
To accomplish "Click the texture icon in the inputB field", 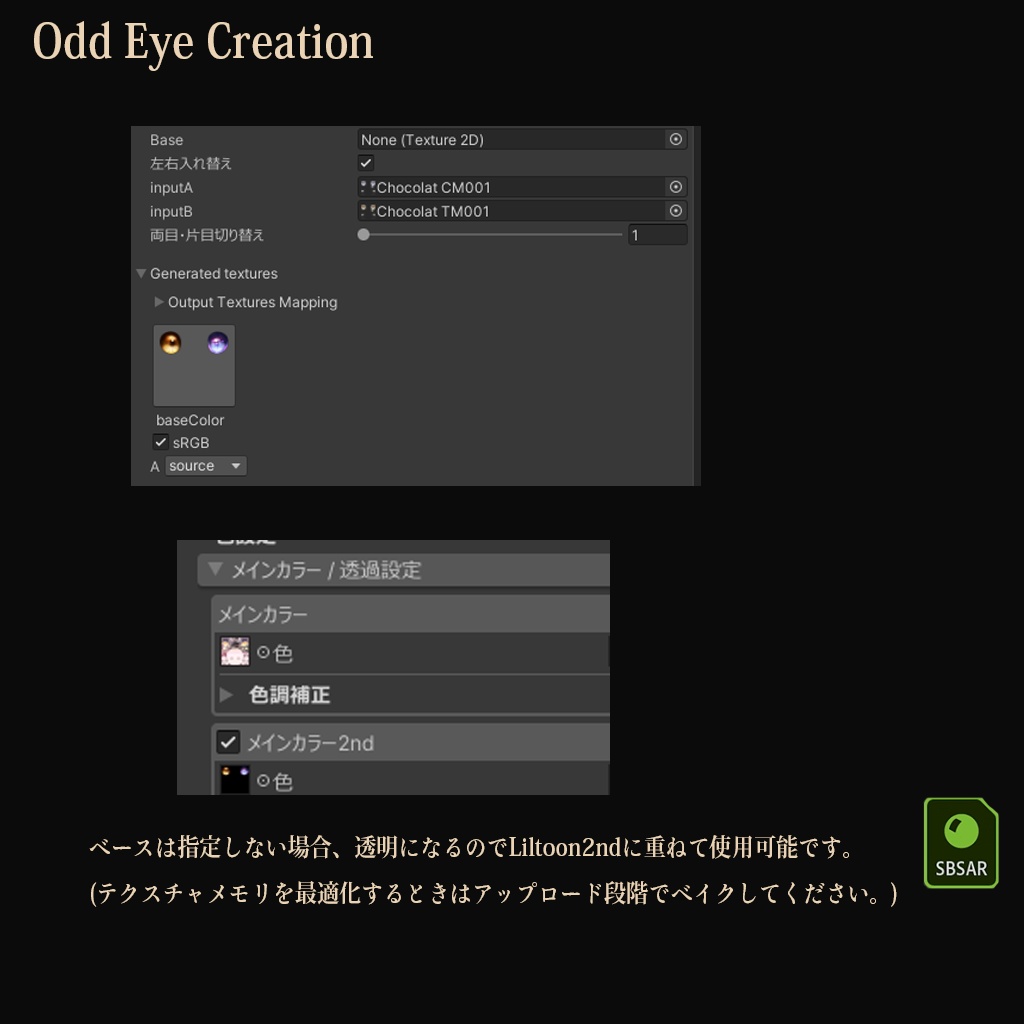I will [368, 211].
